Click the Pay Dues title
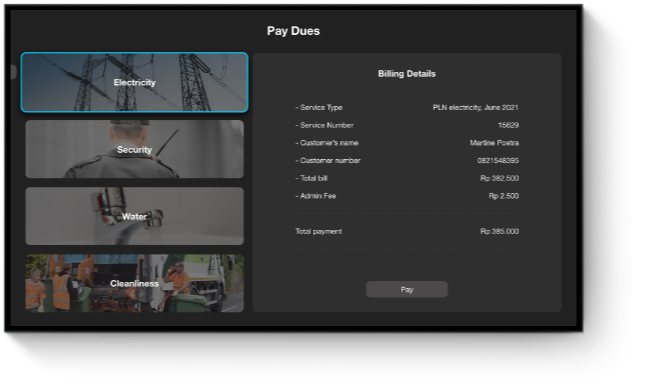657x386 pixels. pyautogui.click(x=293, y=31)
